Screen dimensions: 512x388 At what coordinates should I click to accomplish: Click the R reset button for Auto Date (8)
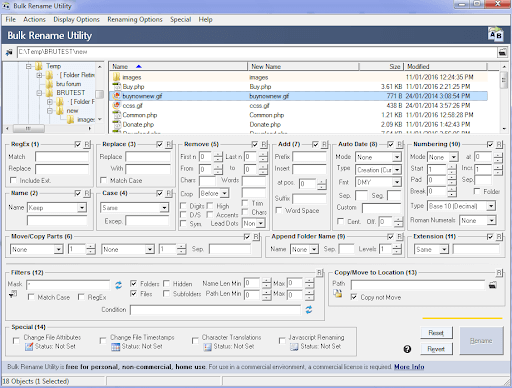point(399,144)
